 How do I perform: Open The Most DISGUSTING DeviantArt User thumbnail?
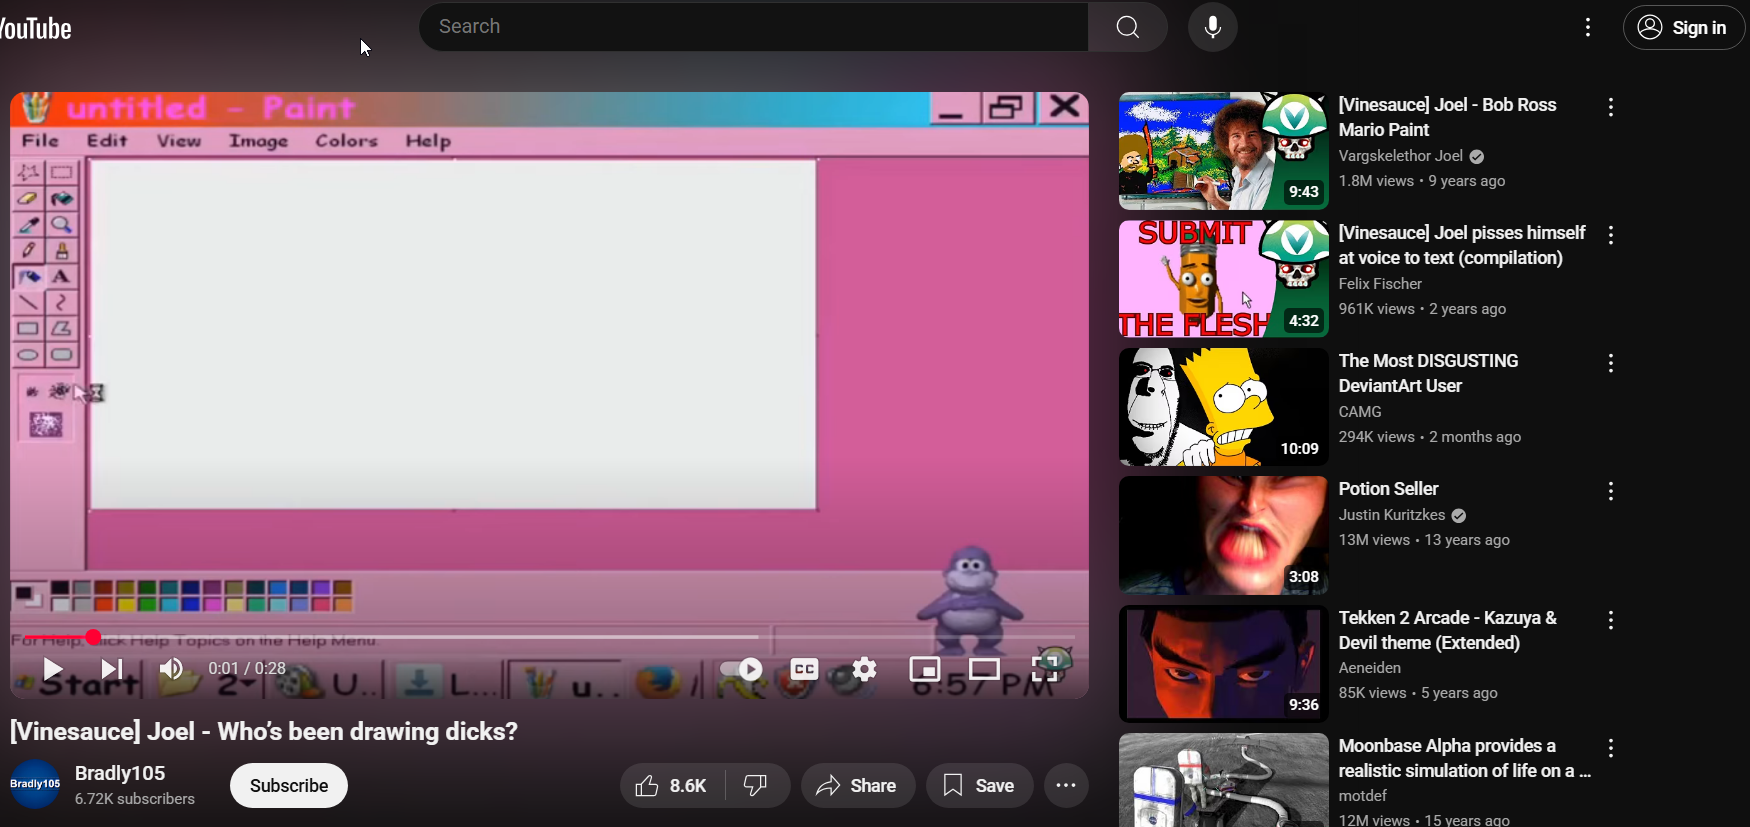click(1224, 407)
